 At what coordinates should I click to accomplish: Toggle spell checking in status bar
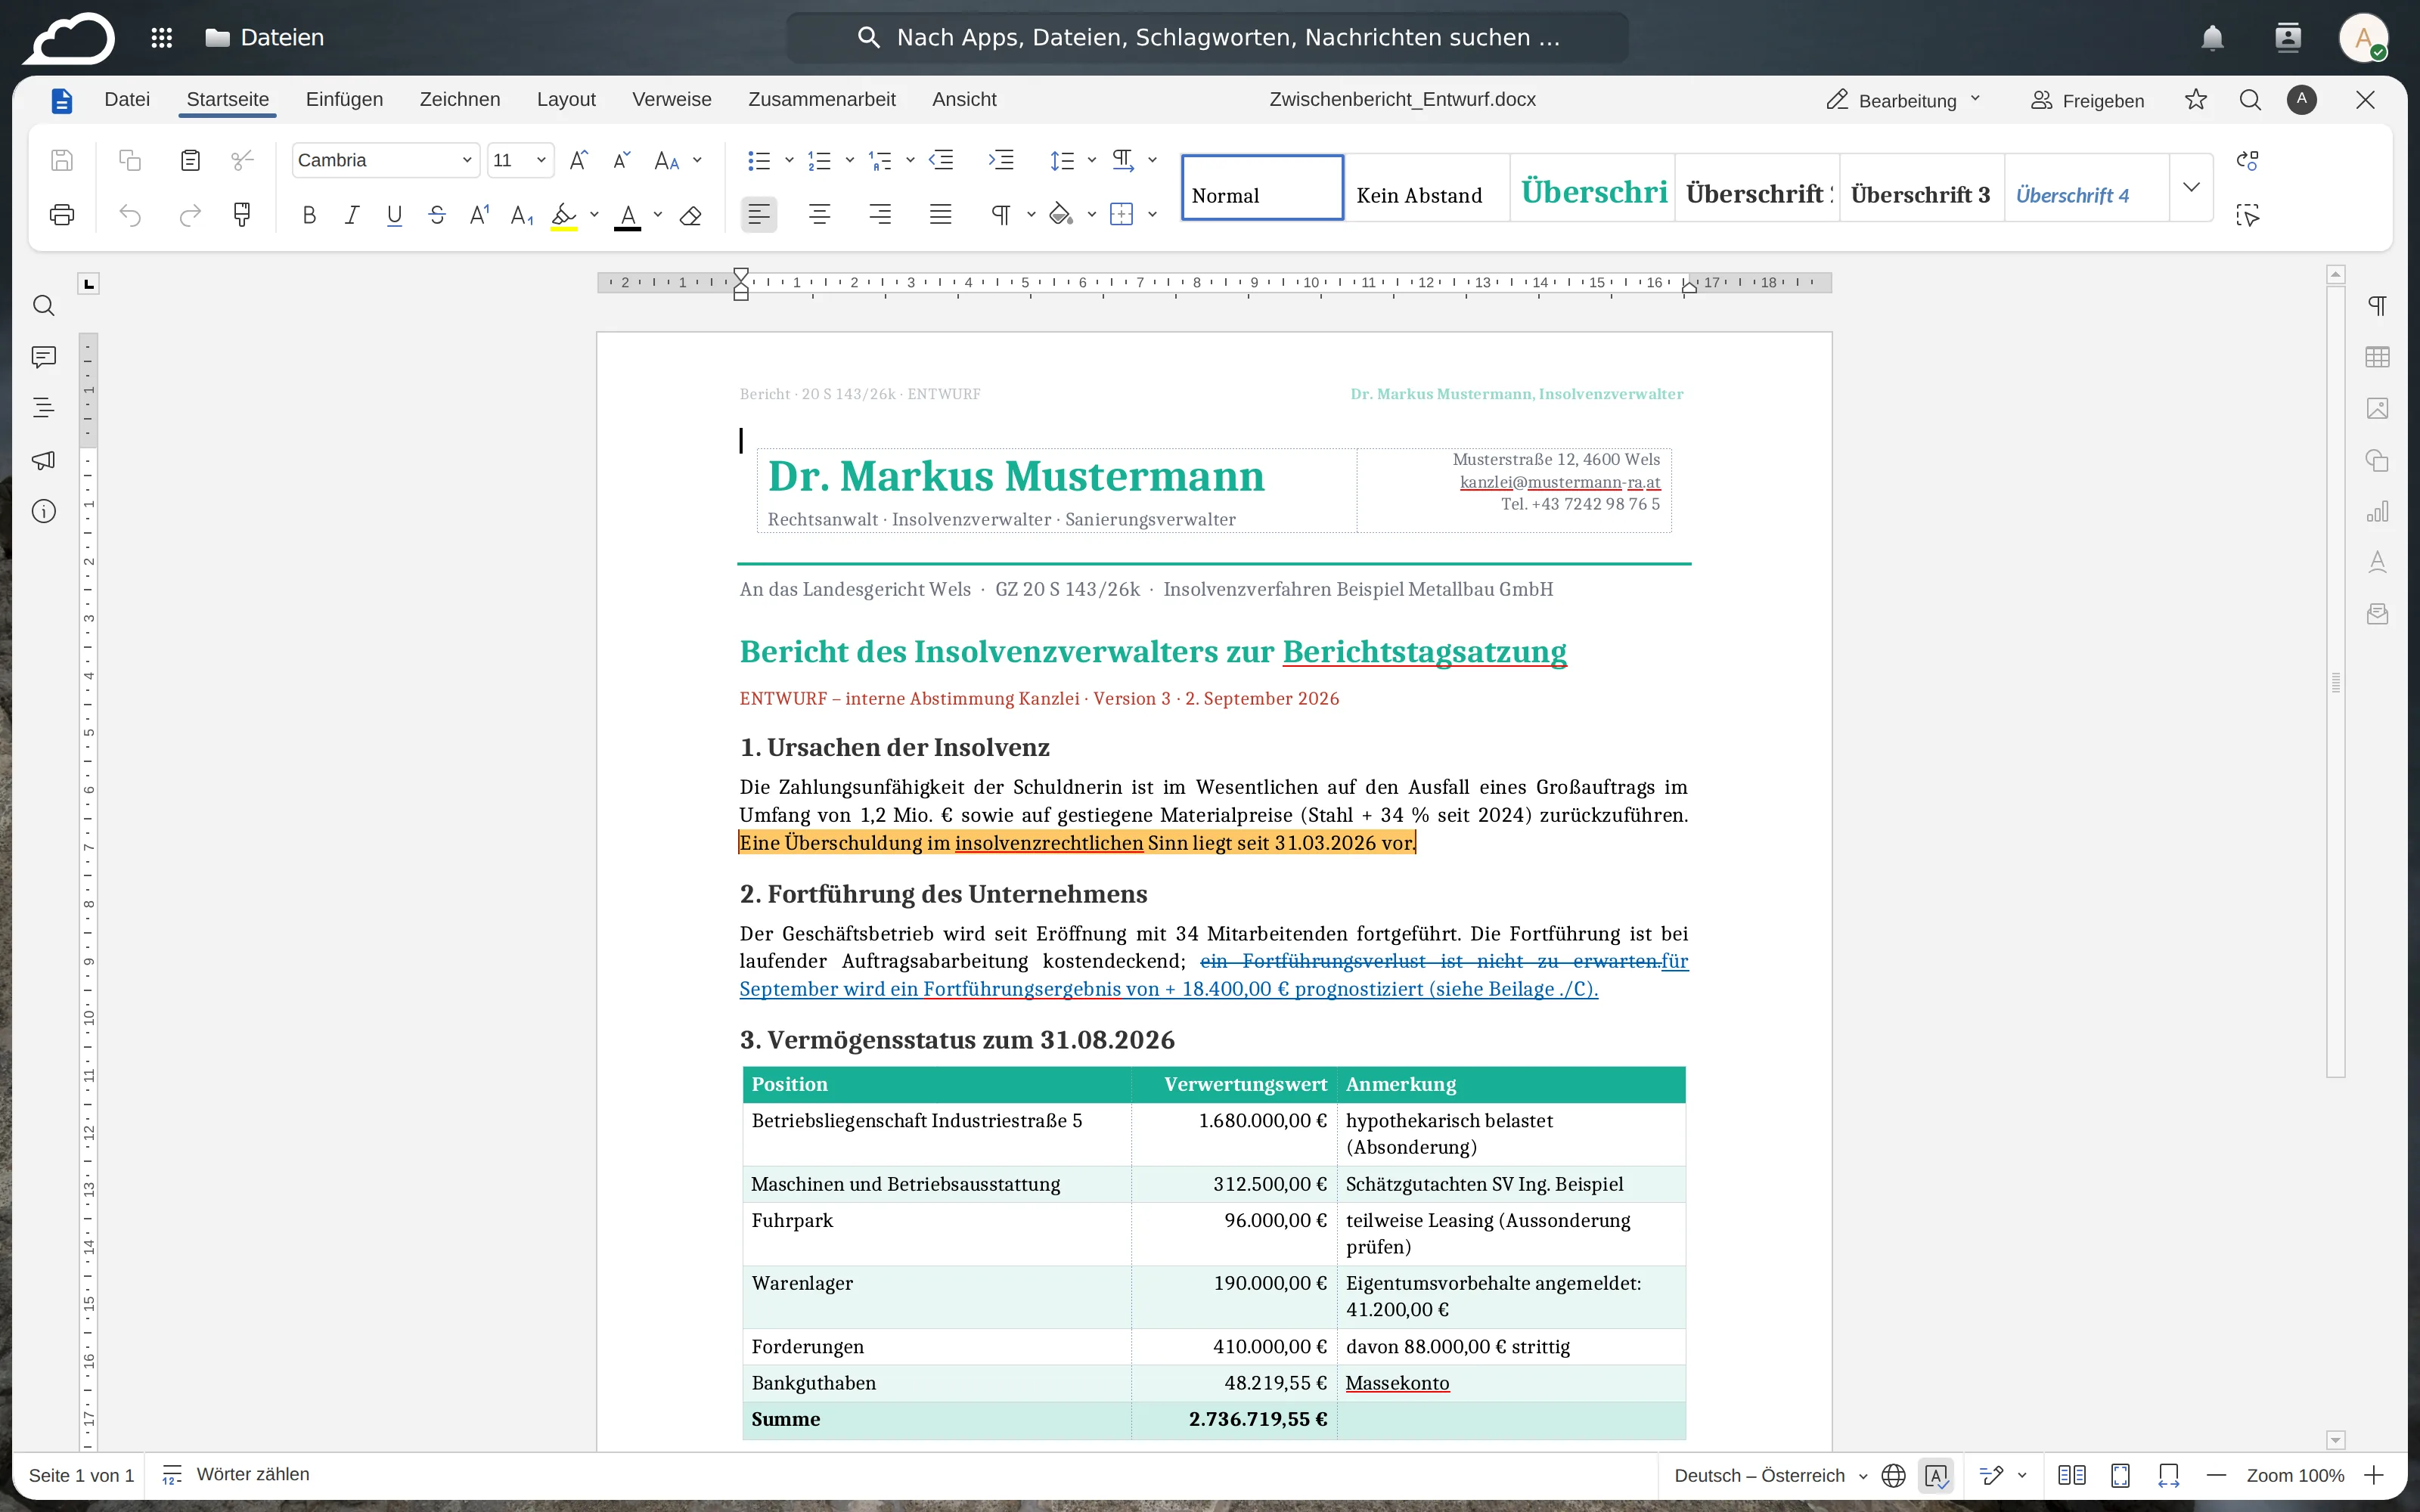point(1936,1476)
